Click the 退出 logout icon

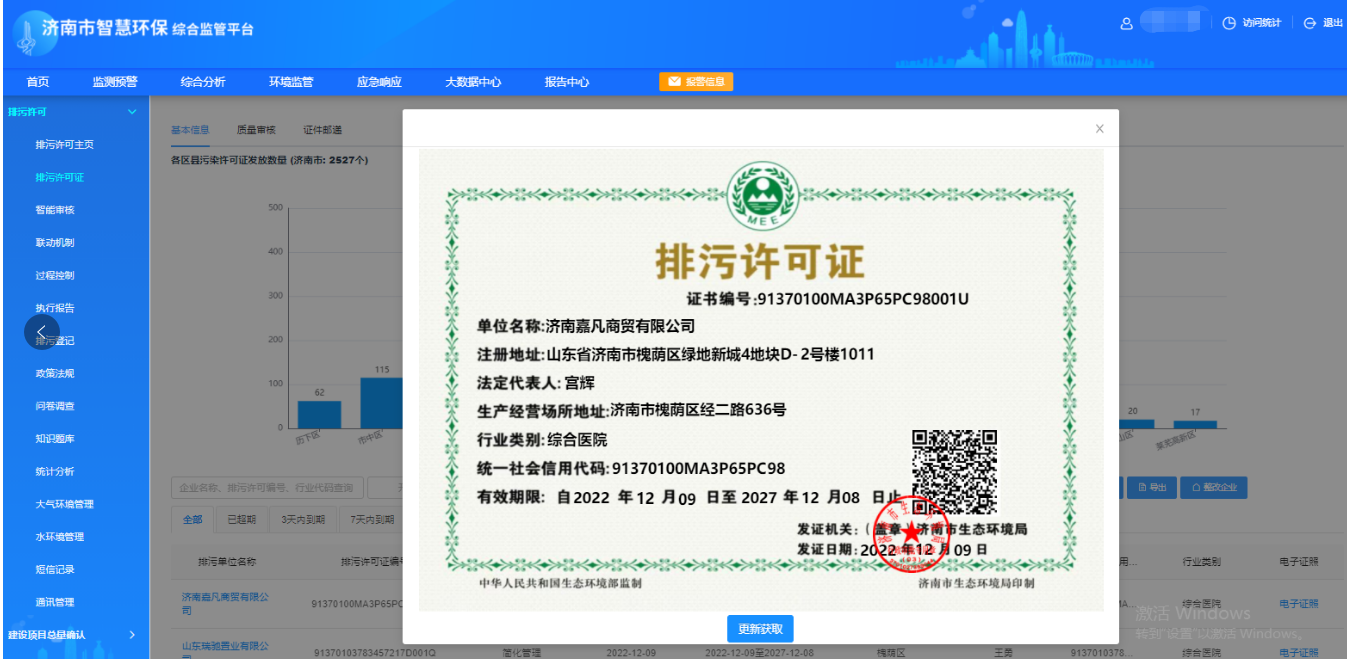coord(1310,23)
